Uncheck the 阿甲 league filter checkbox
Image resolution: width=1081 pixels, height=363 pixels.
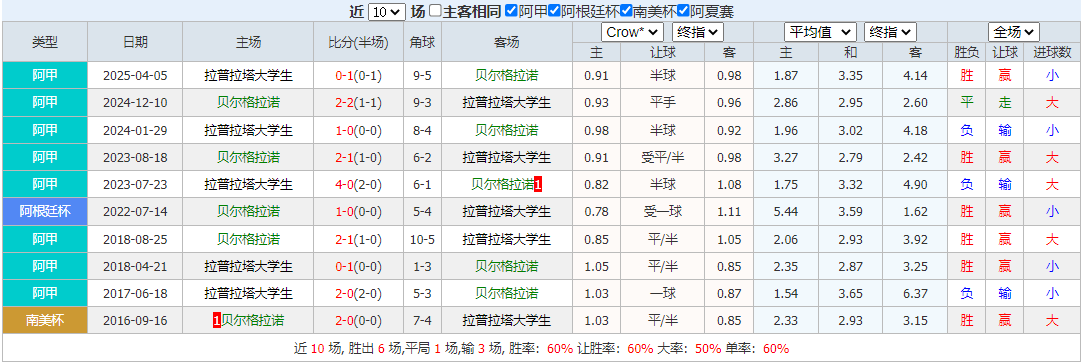click(x=511, y=11)
